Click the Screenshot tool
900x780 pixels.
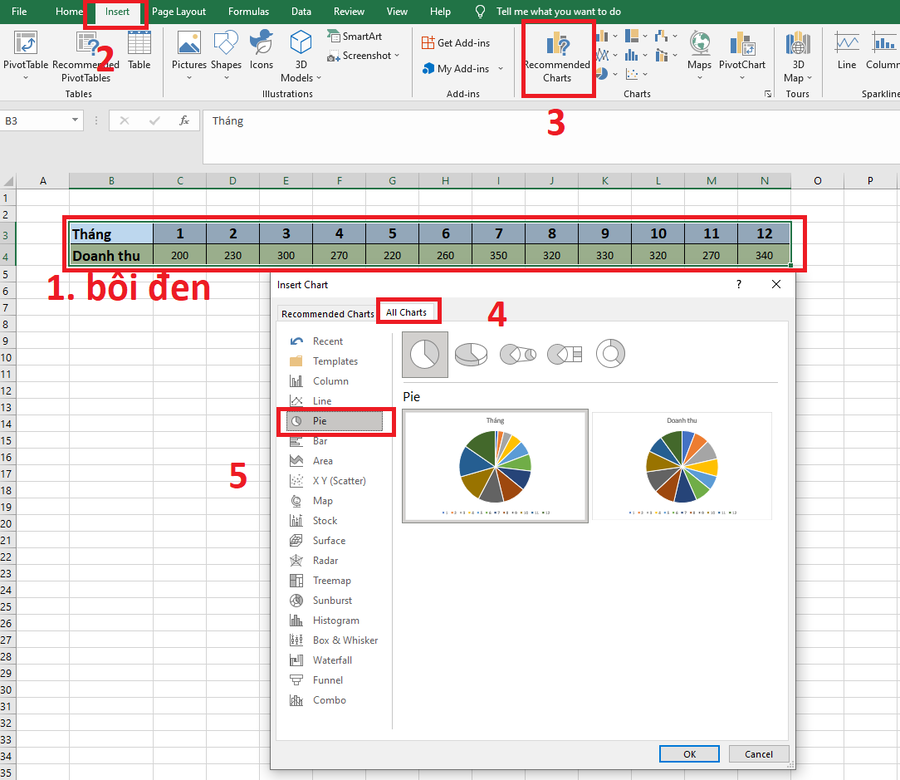click(359, 56)
